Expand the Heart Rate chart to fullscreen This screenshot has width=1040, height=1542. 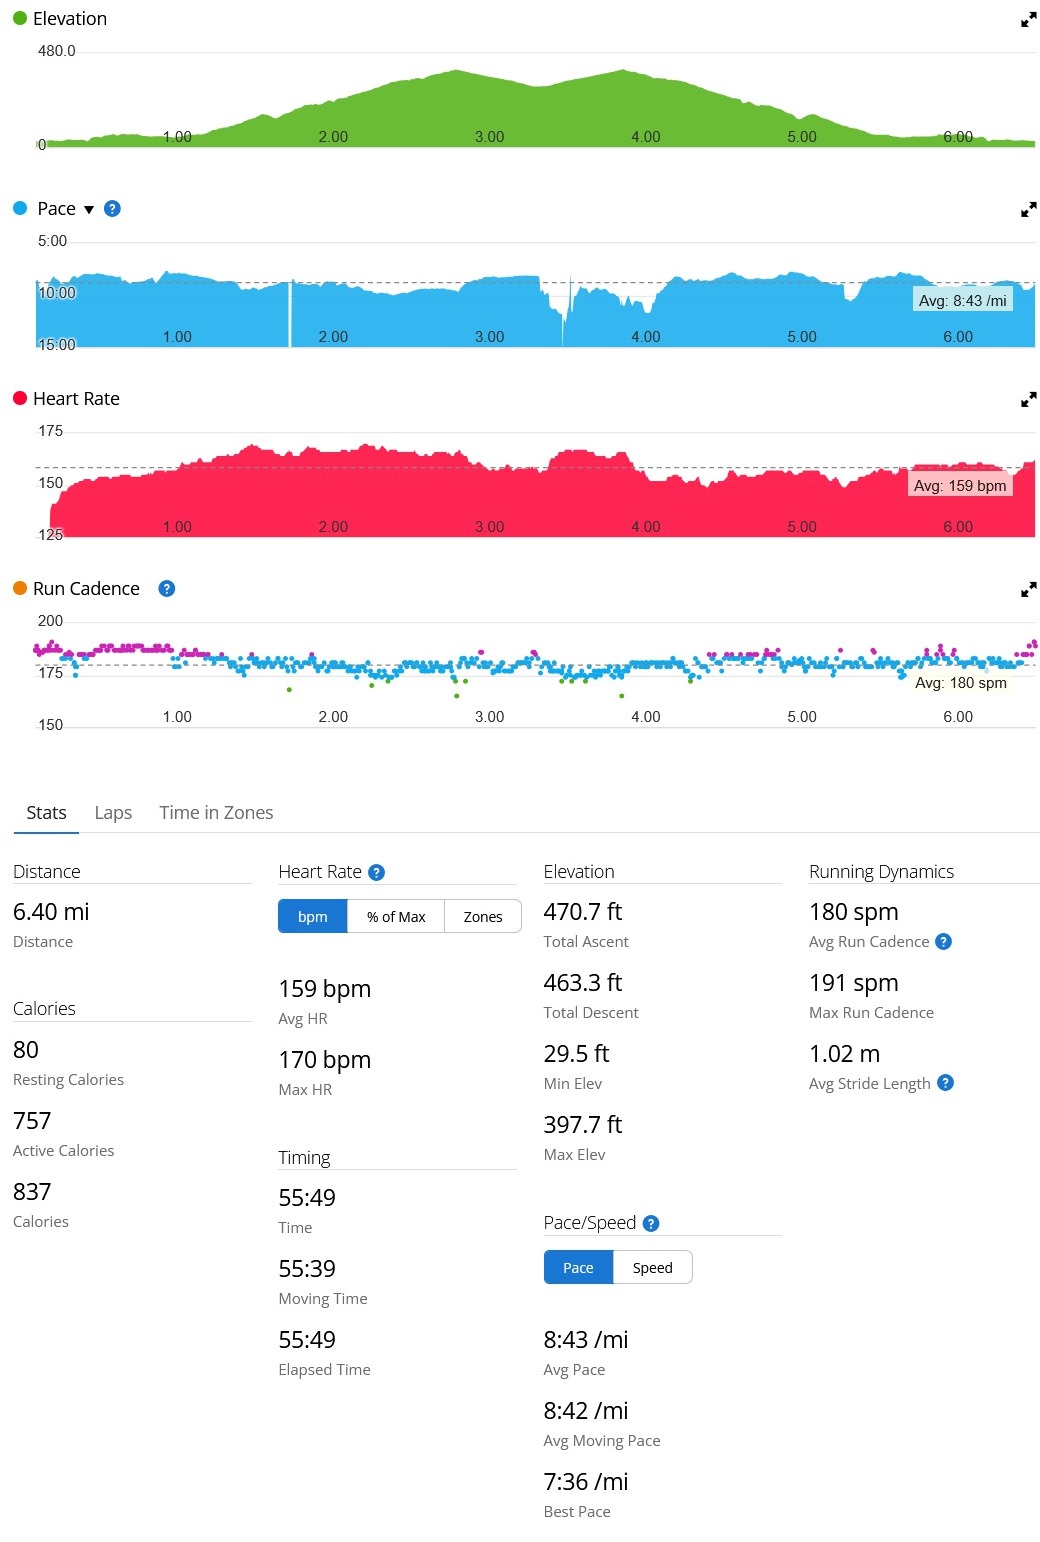click(x=1028, y=400)
